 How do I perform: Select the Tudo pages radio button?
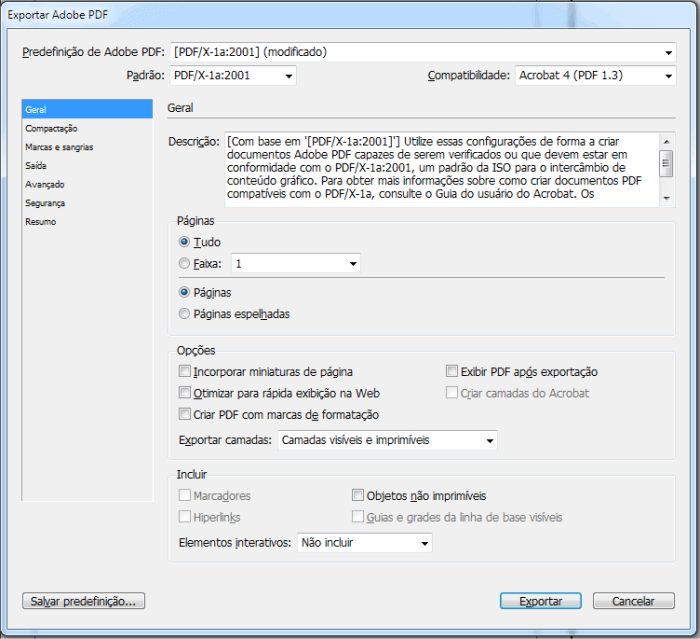tap(184, 242)
